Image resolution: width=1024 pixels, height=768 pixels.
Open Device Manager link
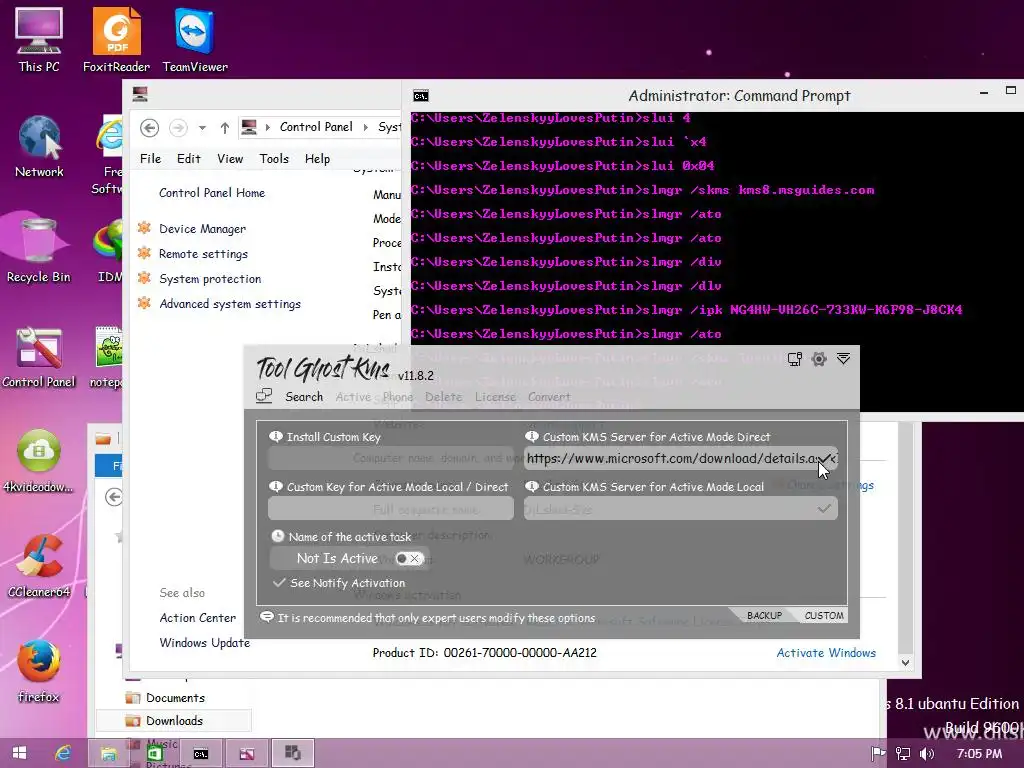click(202, 229)
